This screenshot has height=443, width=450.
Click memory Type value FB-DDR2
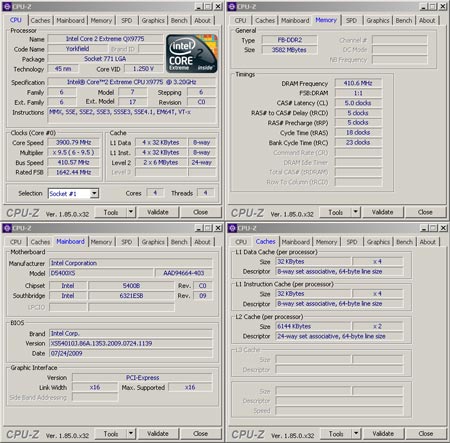290,40
